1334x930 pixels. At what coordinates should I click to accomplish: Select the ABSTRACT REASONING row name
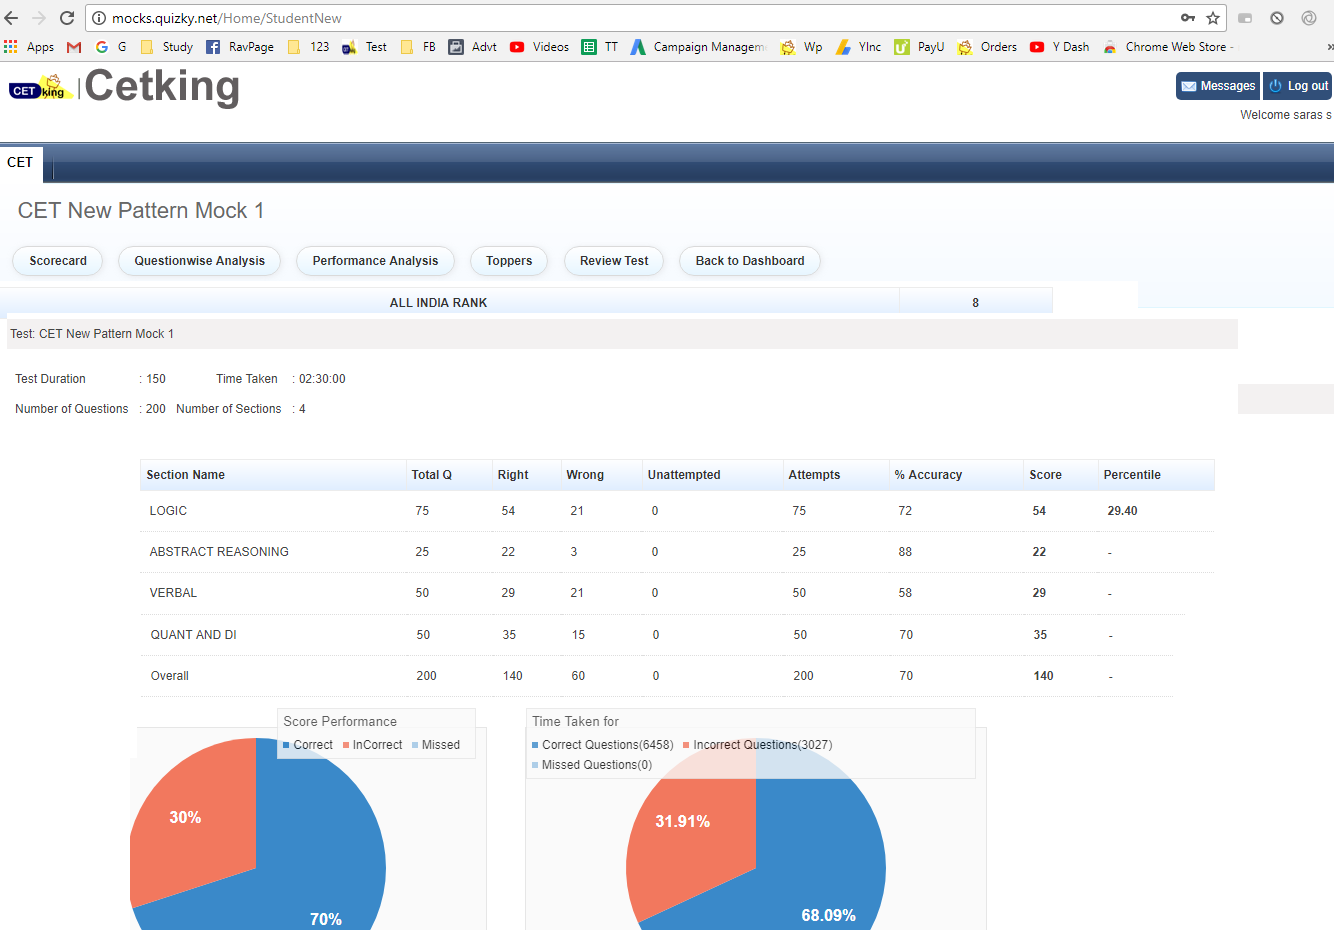point(219,552)
